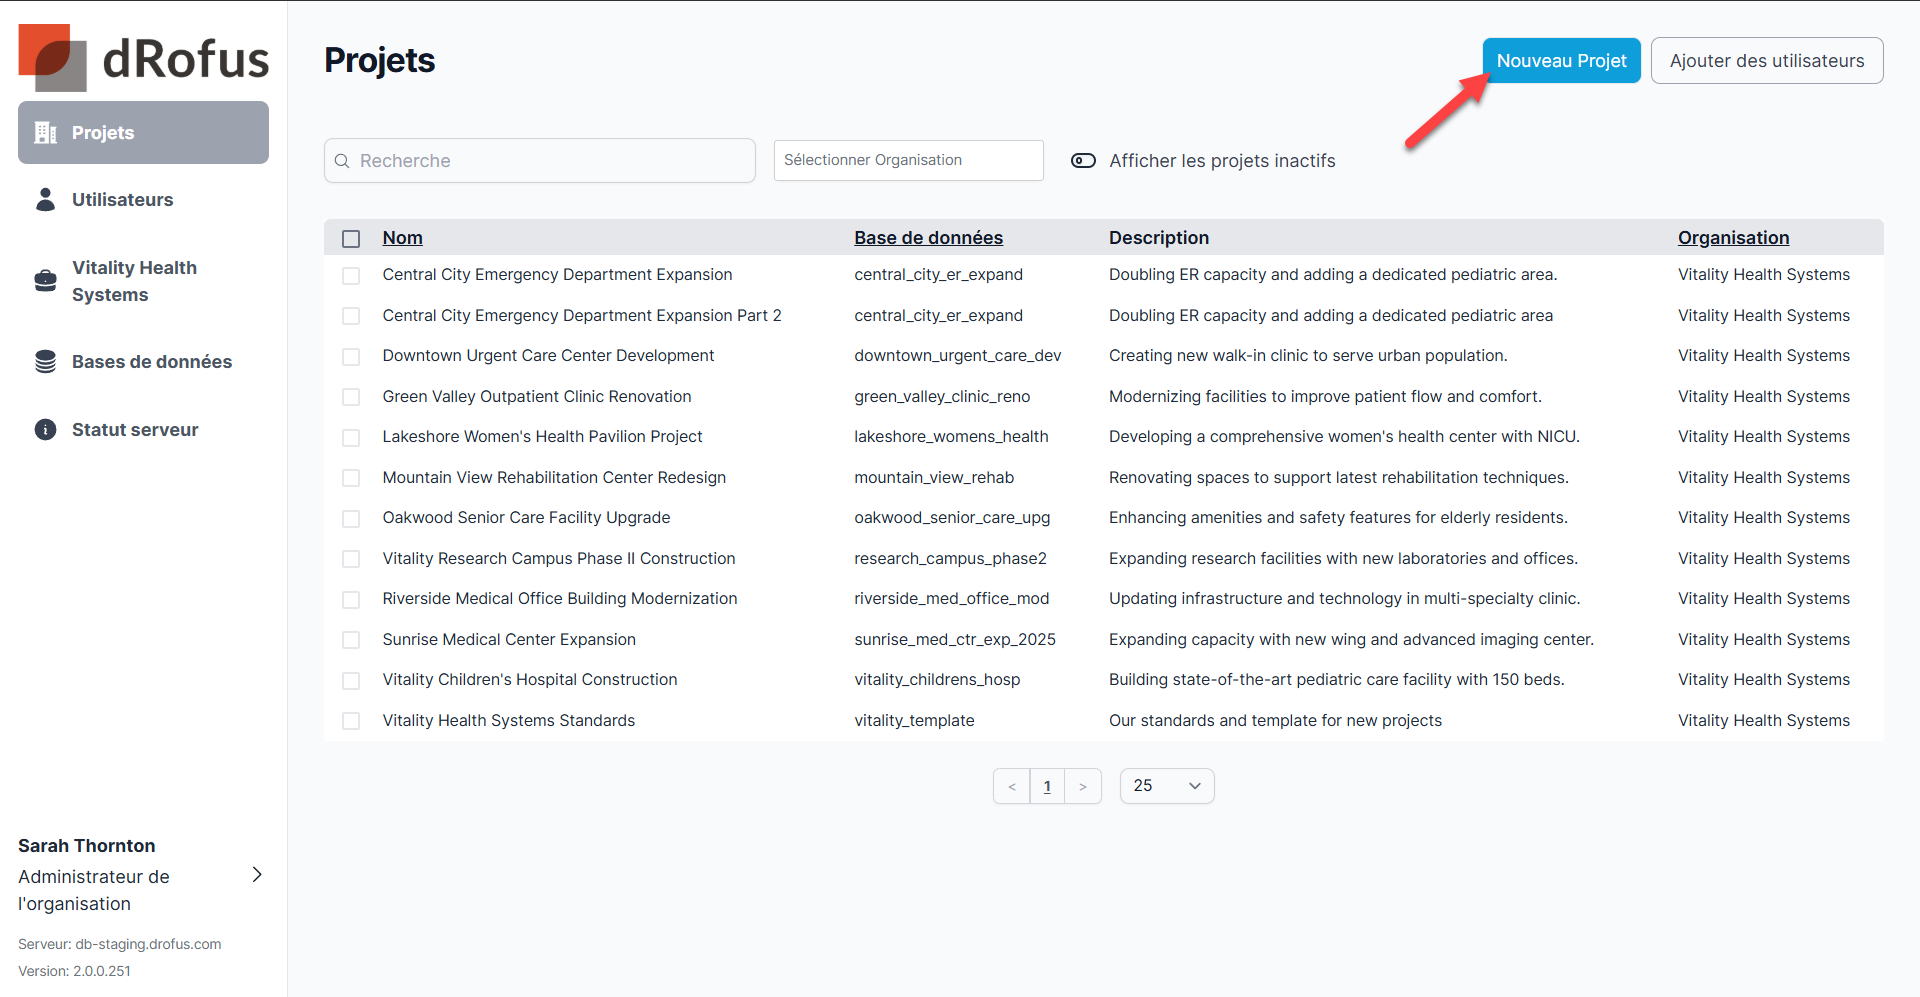Click the Statut serveur info icon

click(46, 430)
